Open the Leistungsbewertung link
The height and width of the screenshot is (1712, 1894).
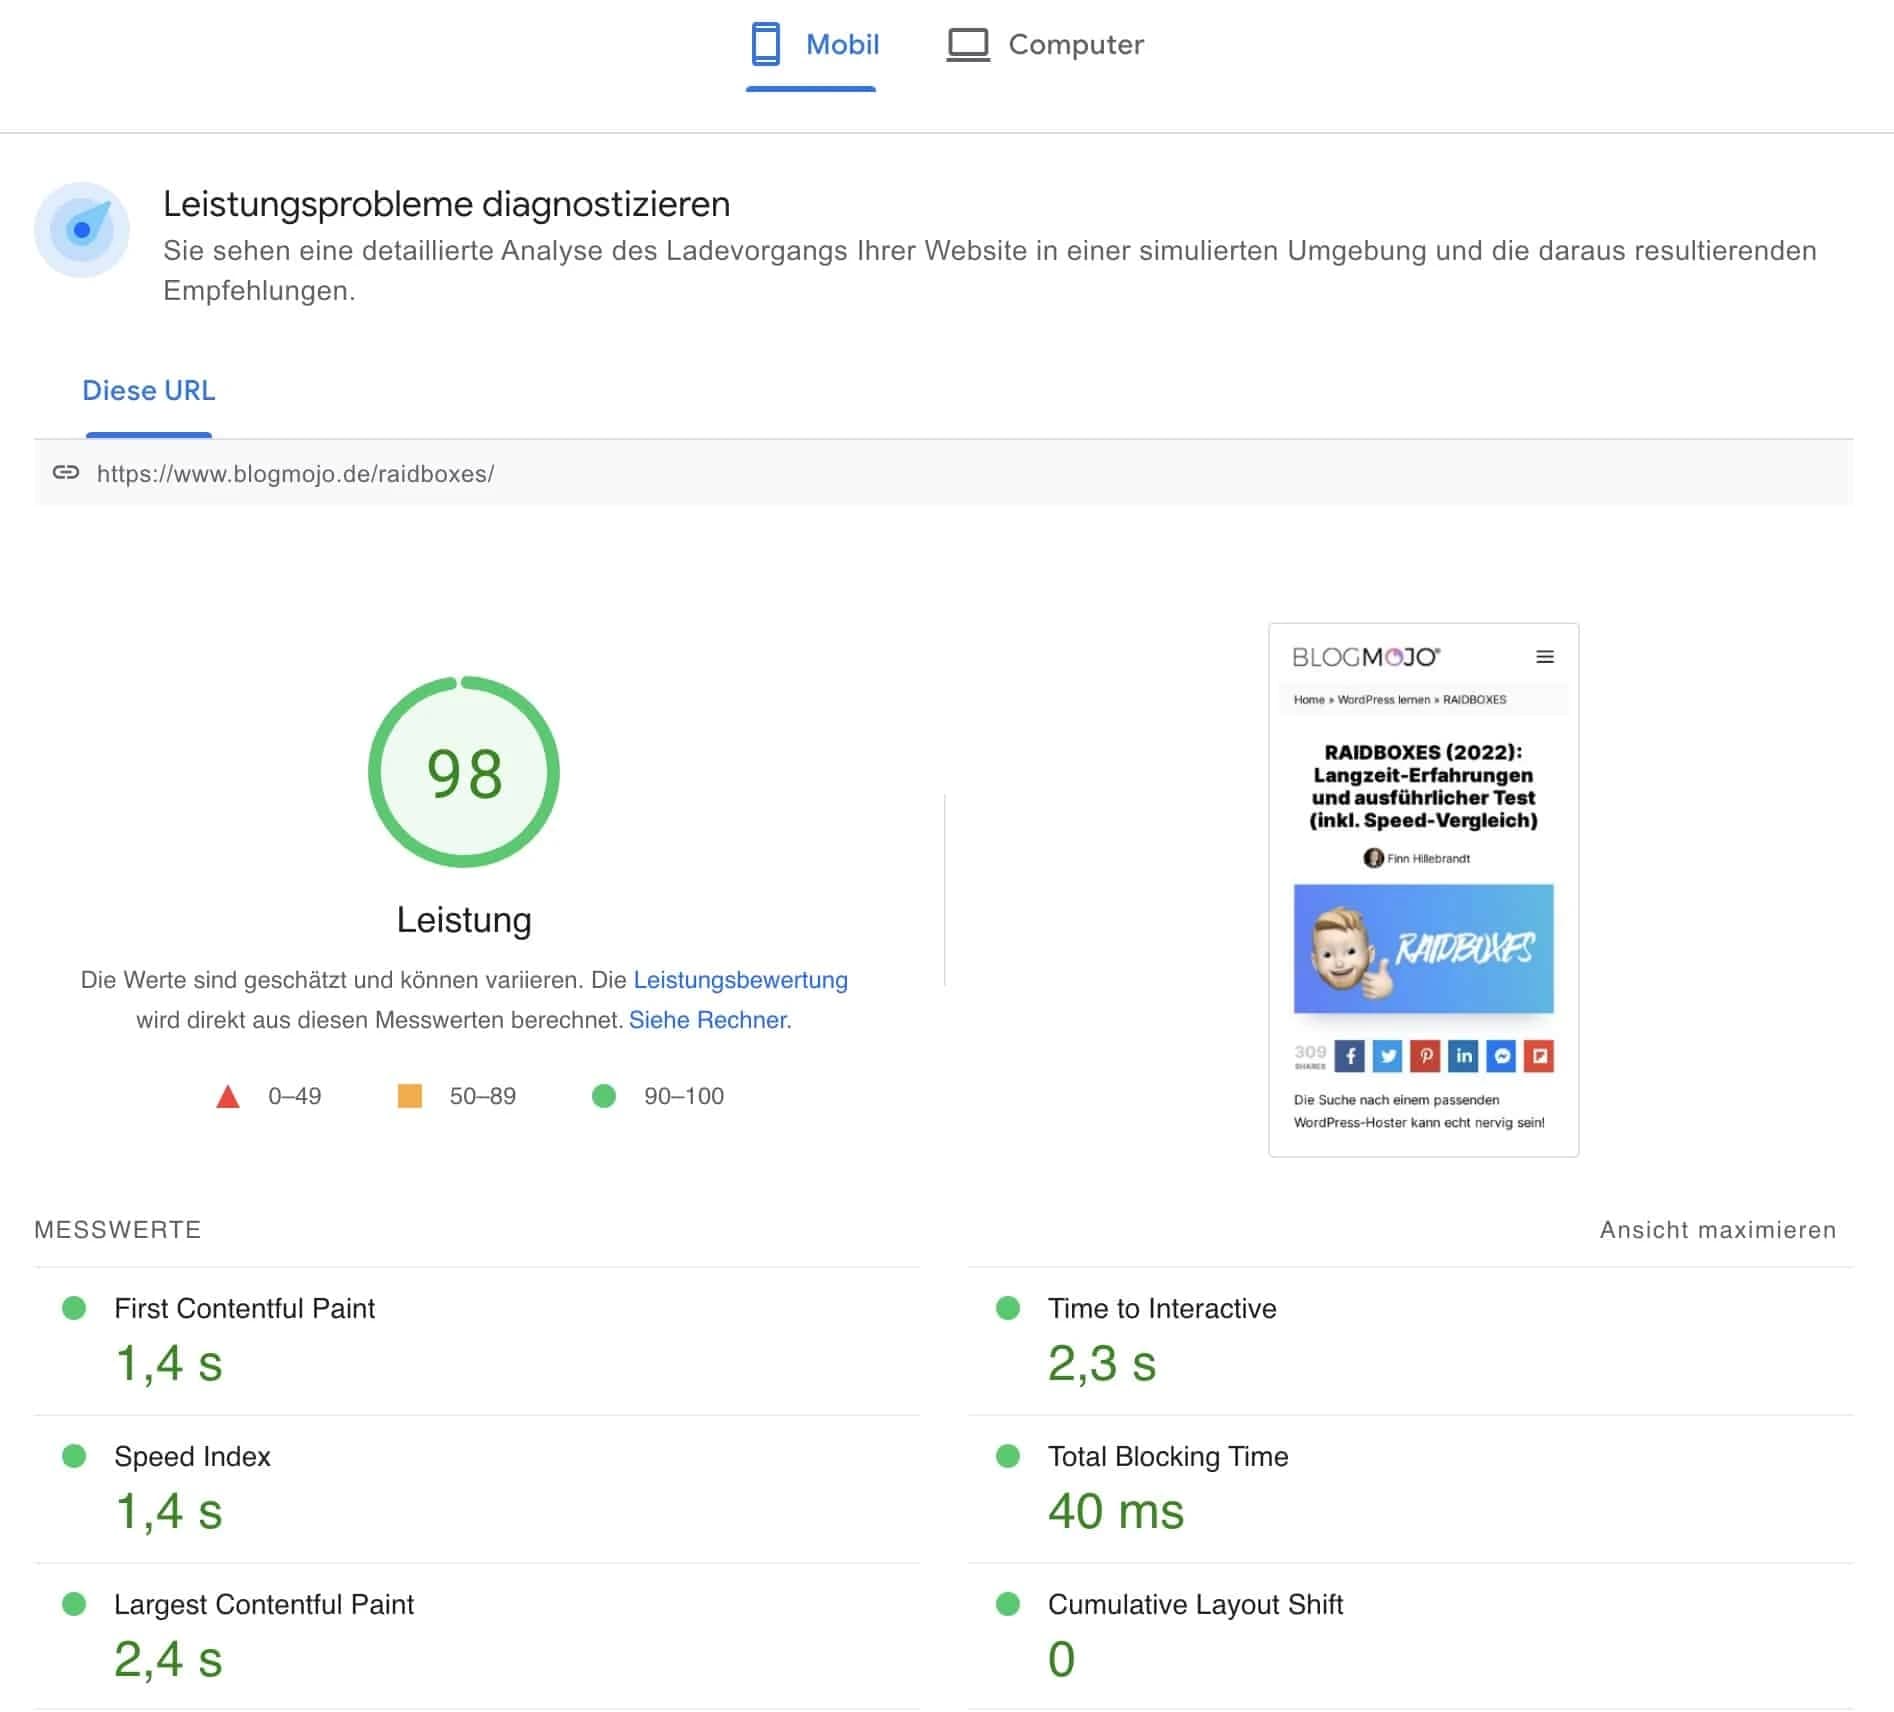click(x=740, y=980)
